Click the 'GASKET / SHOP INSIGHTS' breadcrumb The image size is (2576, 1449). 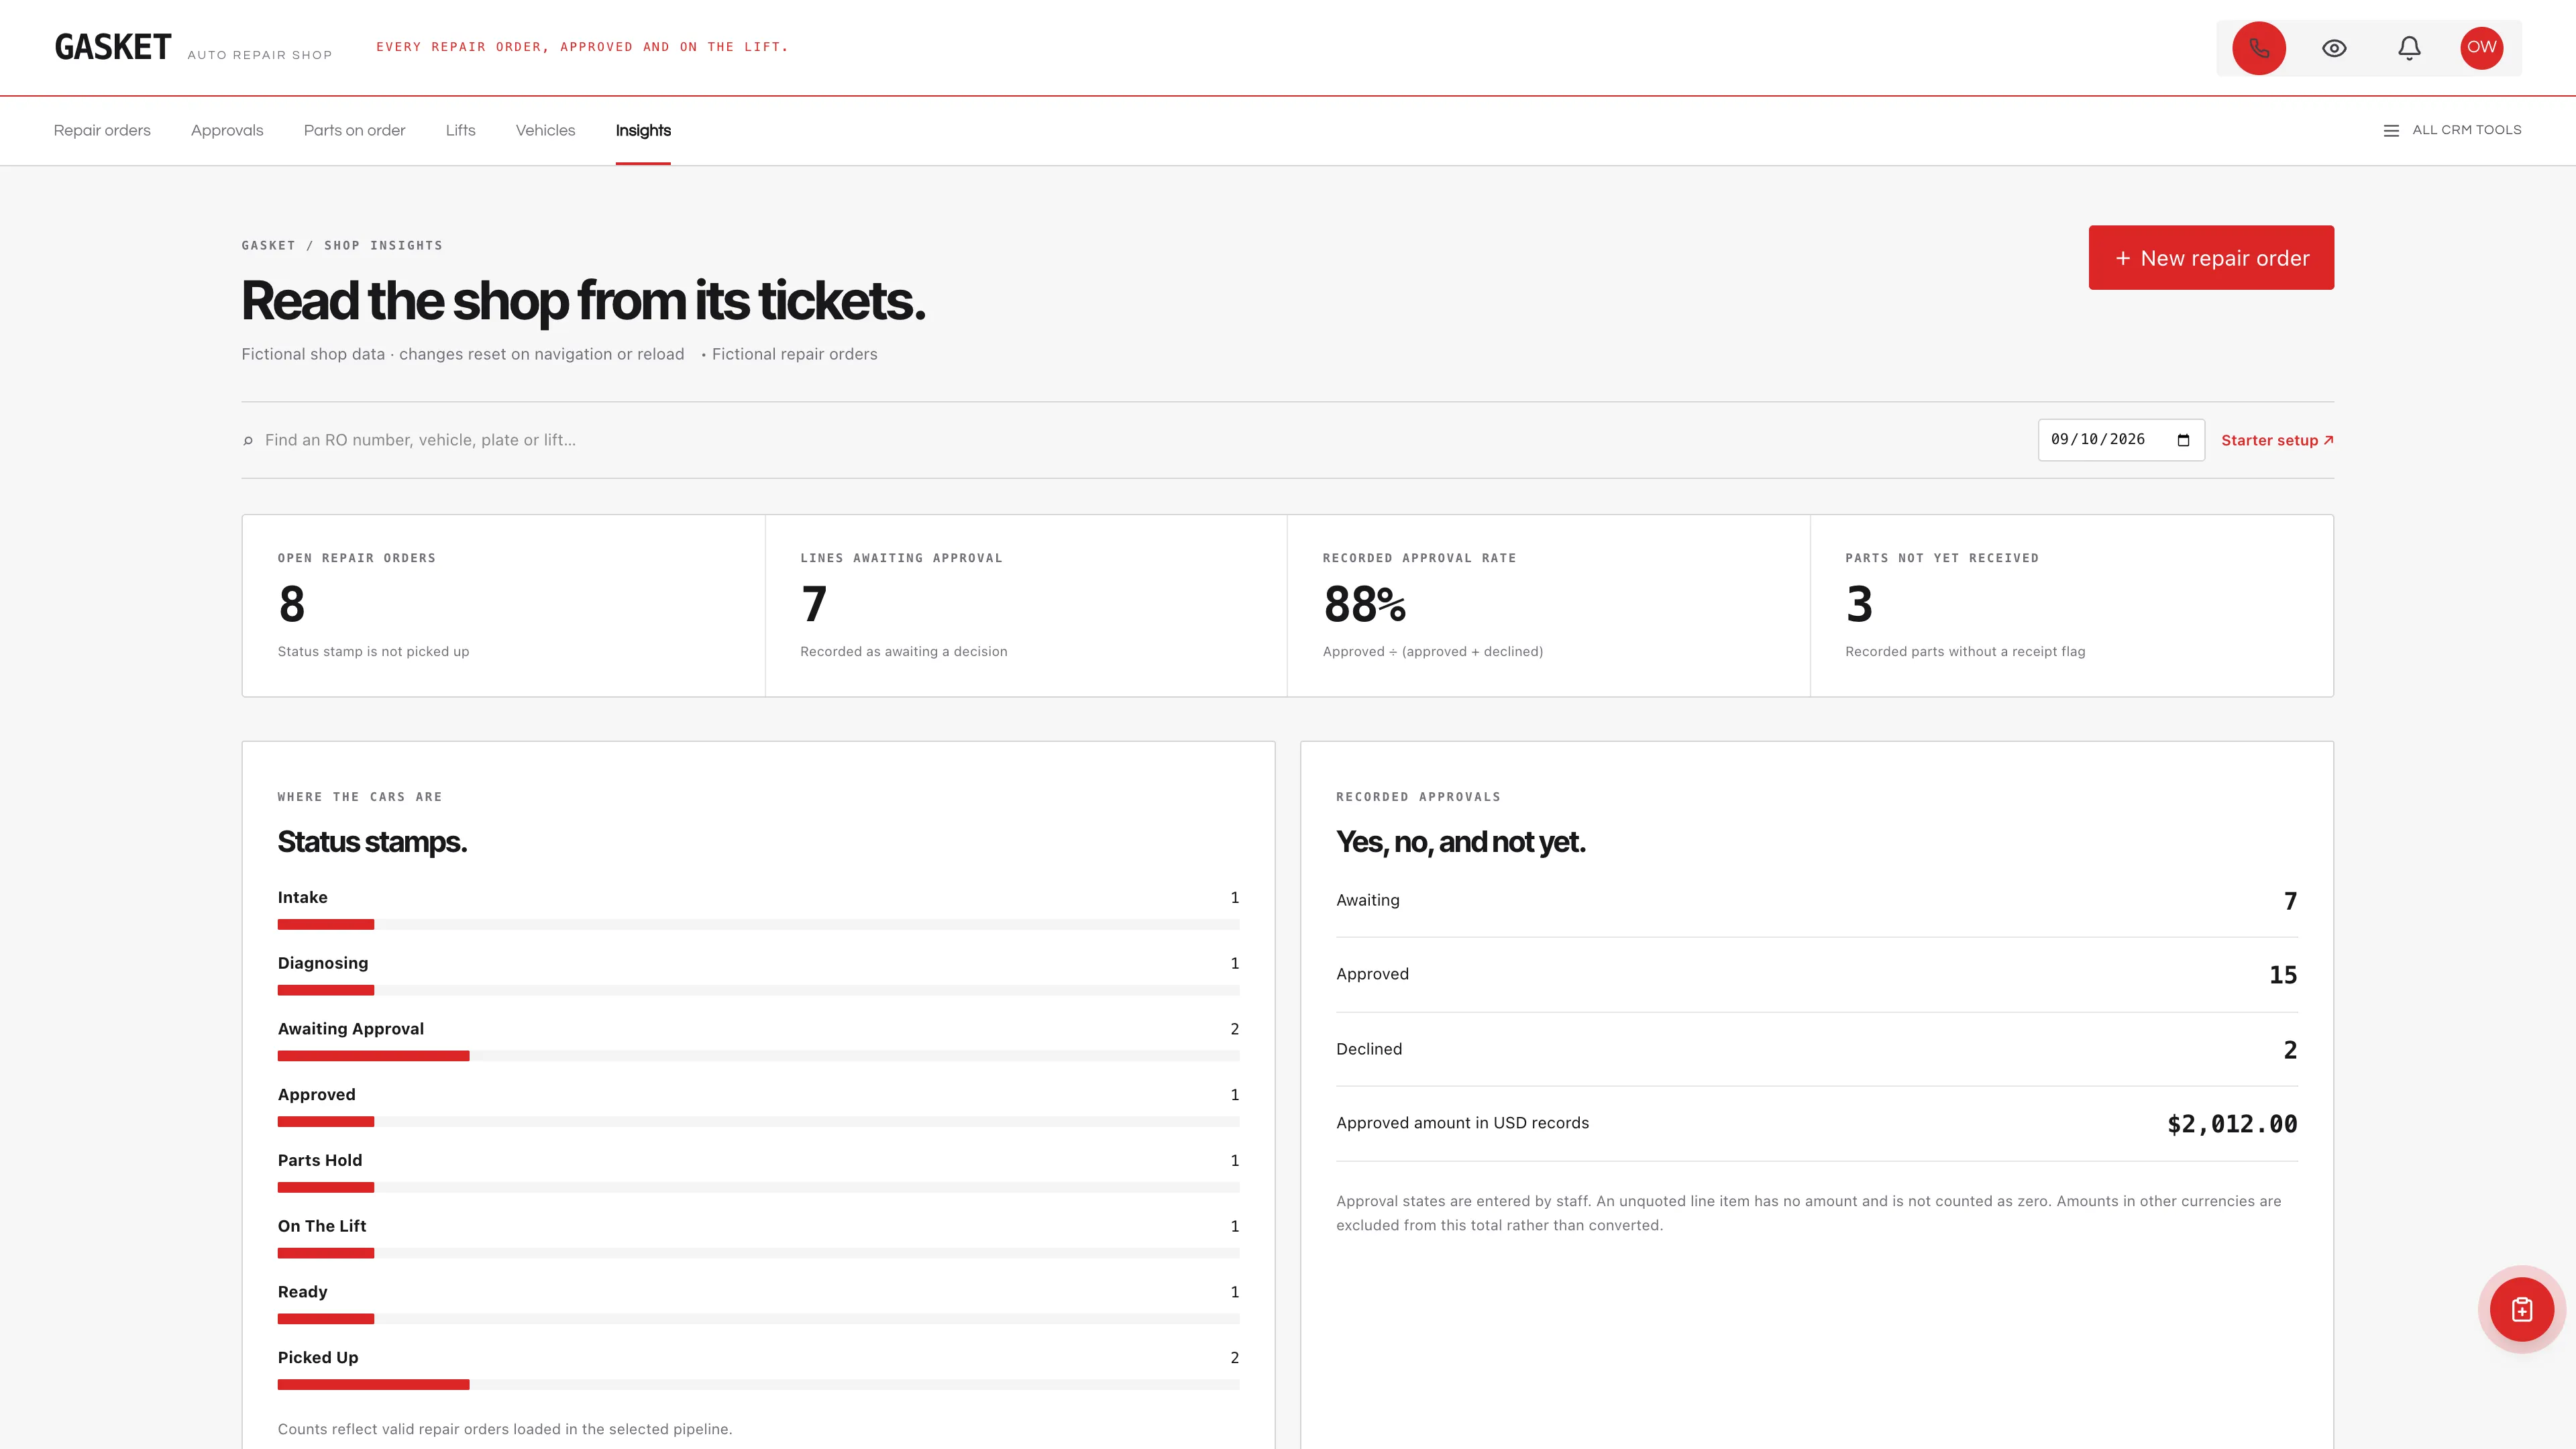point(342,245)
